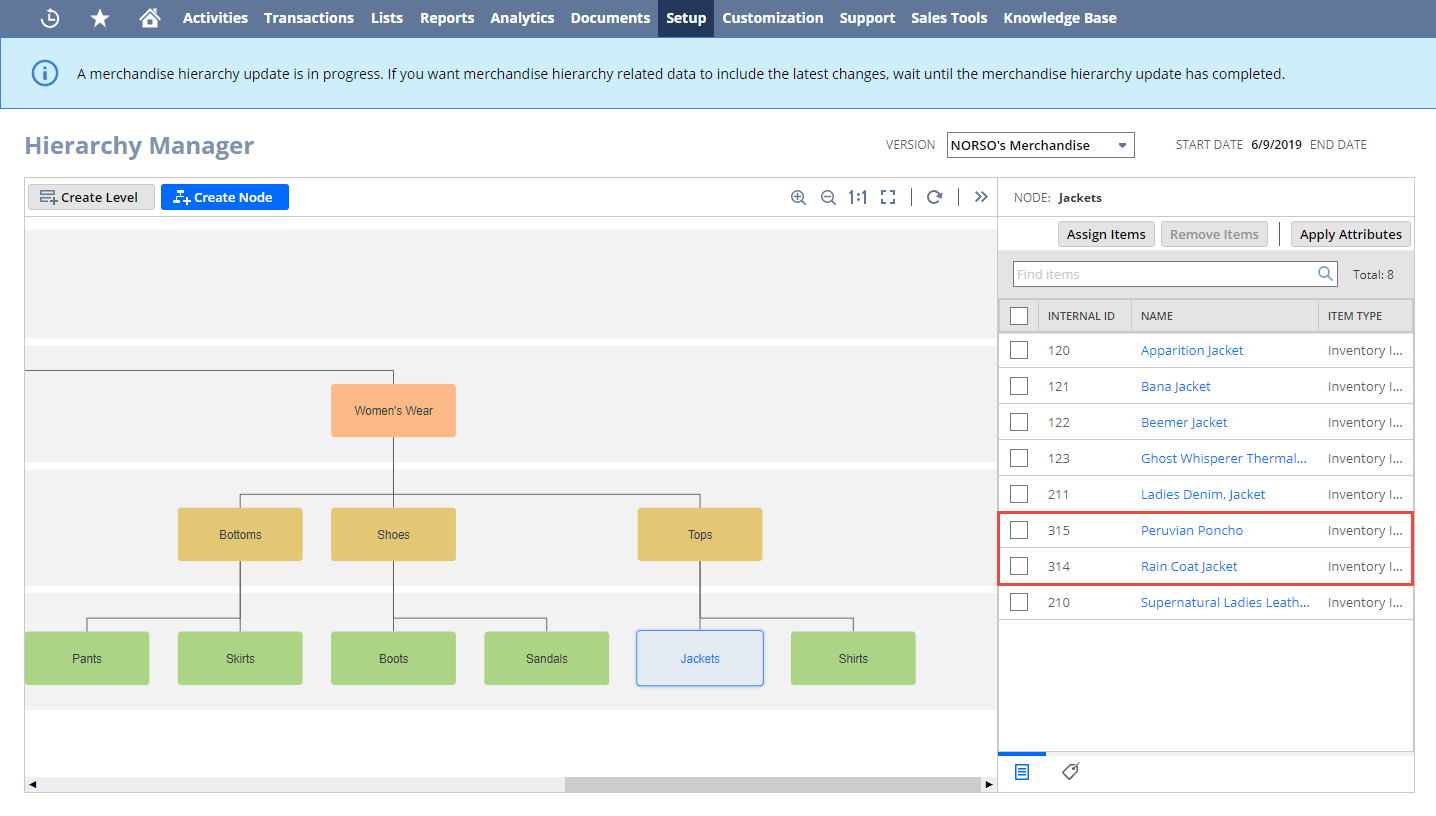The height and width of the screenshot is (816, 1436).
Task: Open the Analytics menu
Action: pos(522,18)
